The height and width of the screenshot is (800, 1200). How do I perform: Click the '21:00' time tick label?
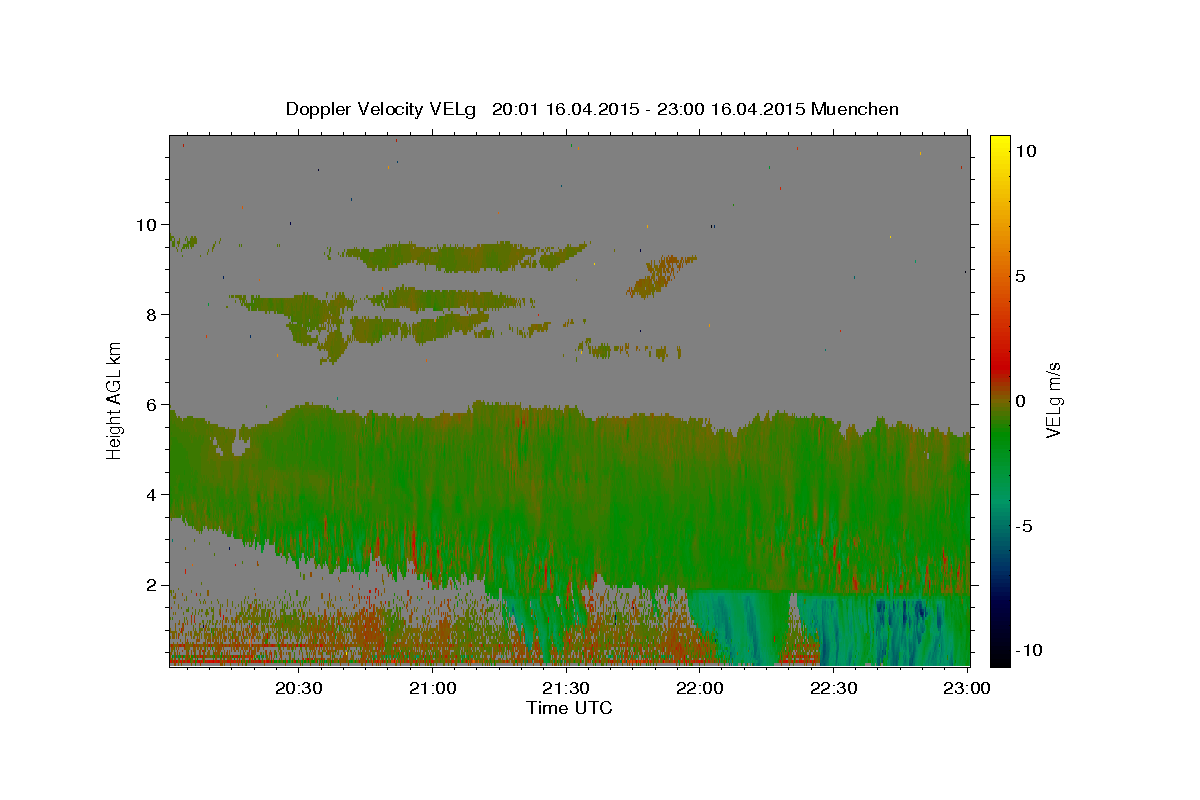tap(433, 688)
